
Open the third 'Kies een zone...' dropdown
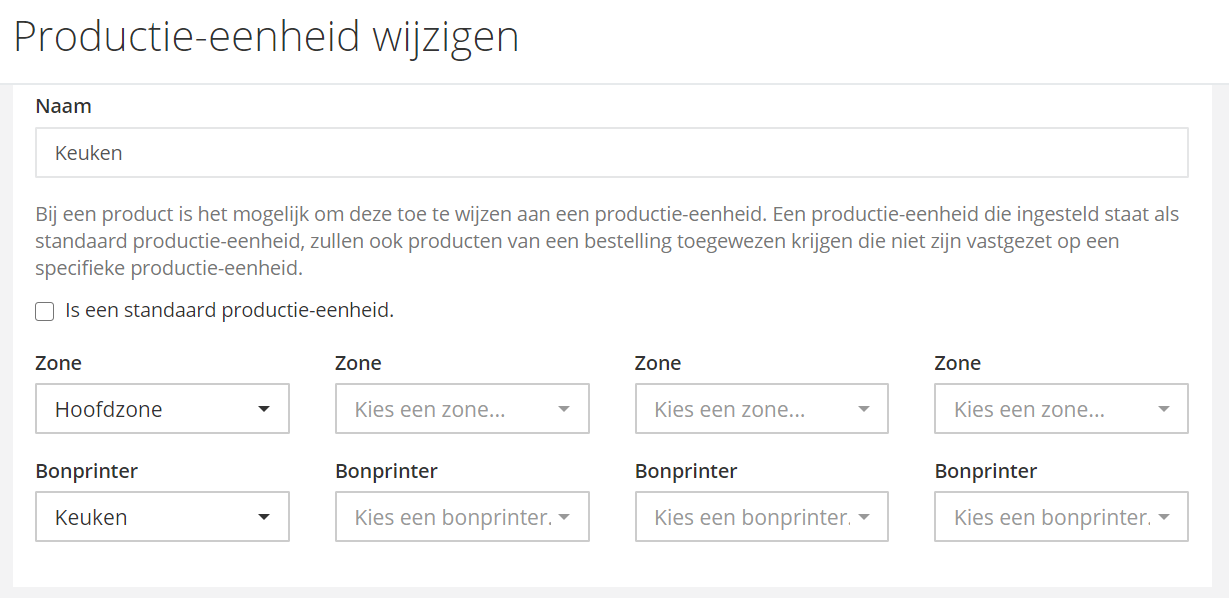click(761, 409)
